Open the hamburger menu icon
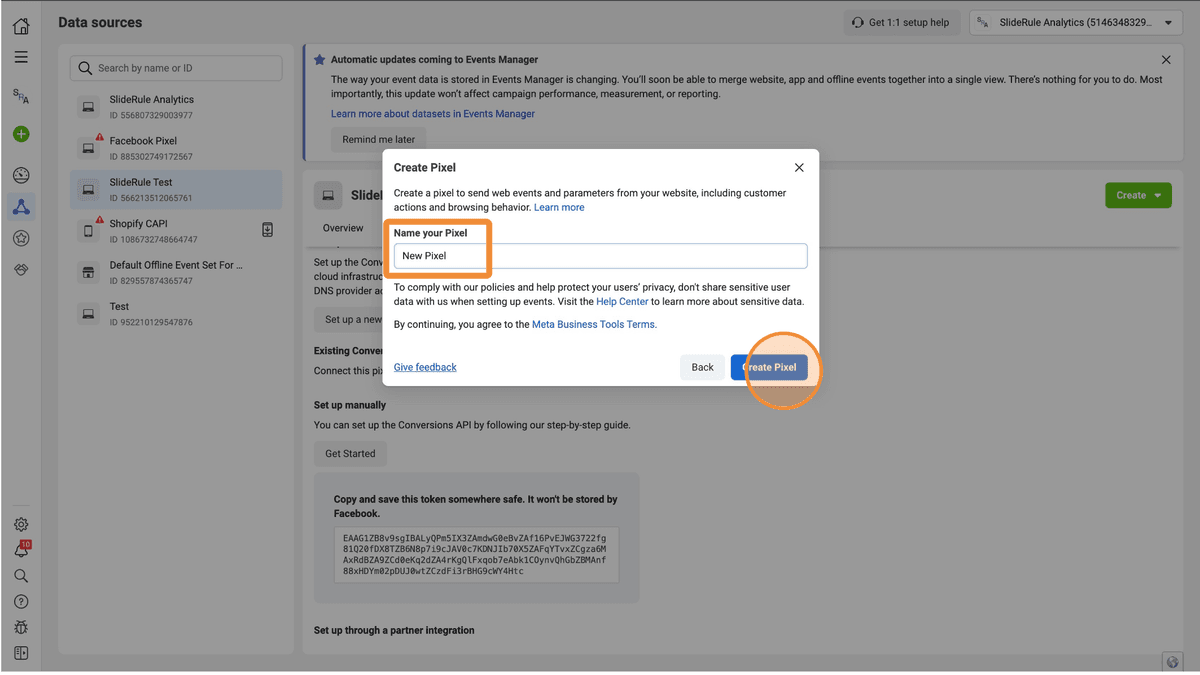 [x=21, y=58]
